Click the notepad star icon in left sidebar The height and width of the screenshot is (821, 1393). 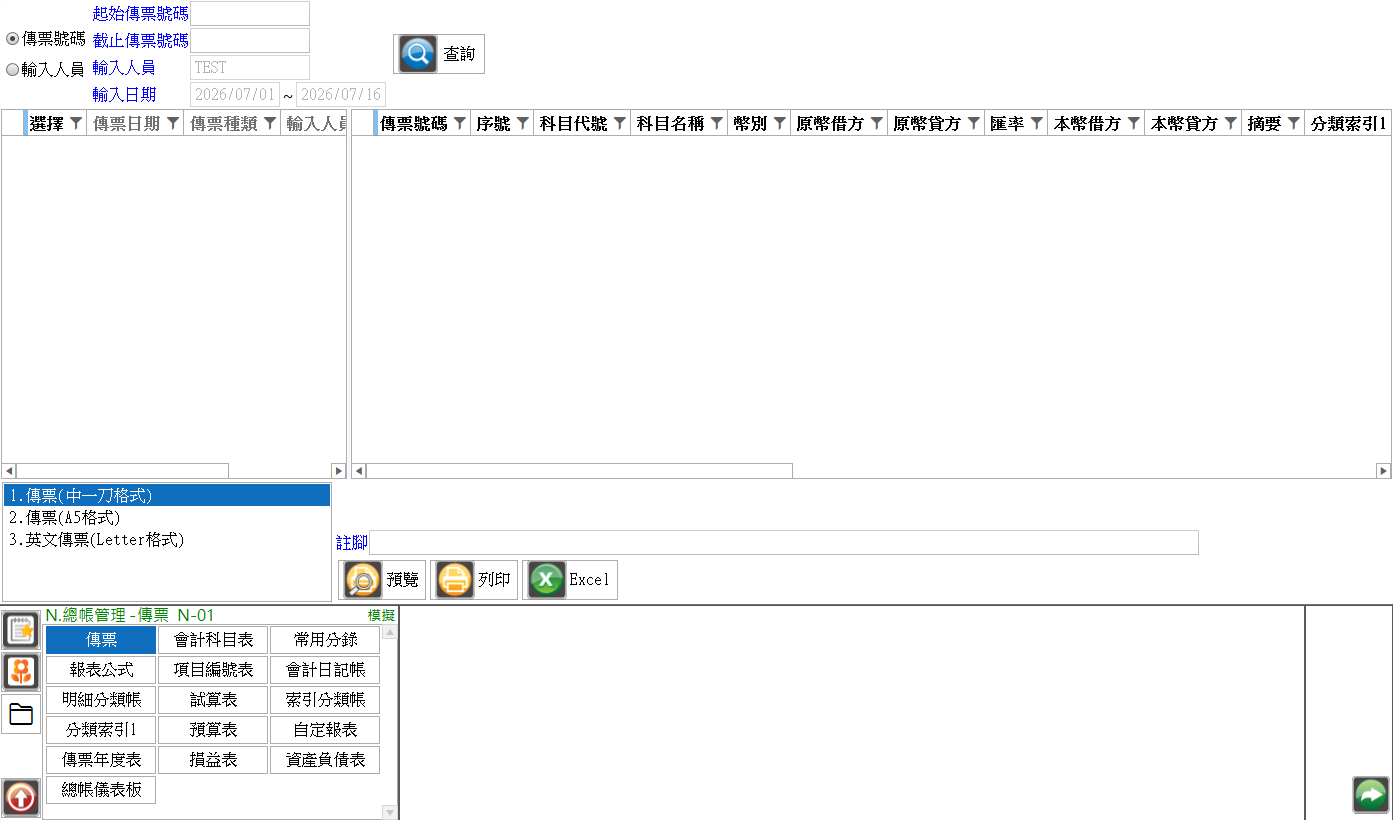pos(21,630)
